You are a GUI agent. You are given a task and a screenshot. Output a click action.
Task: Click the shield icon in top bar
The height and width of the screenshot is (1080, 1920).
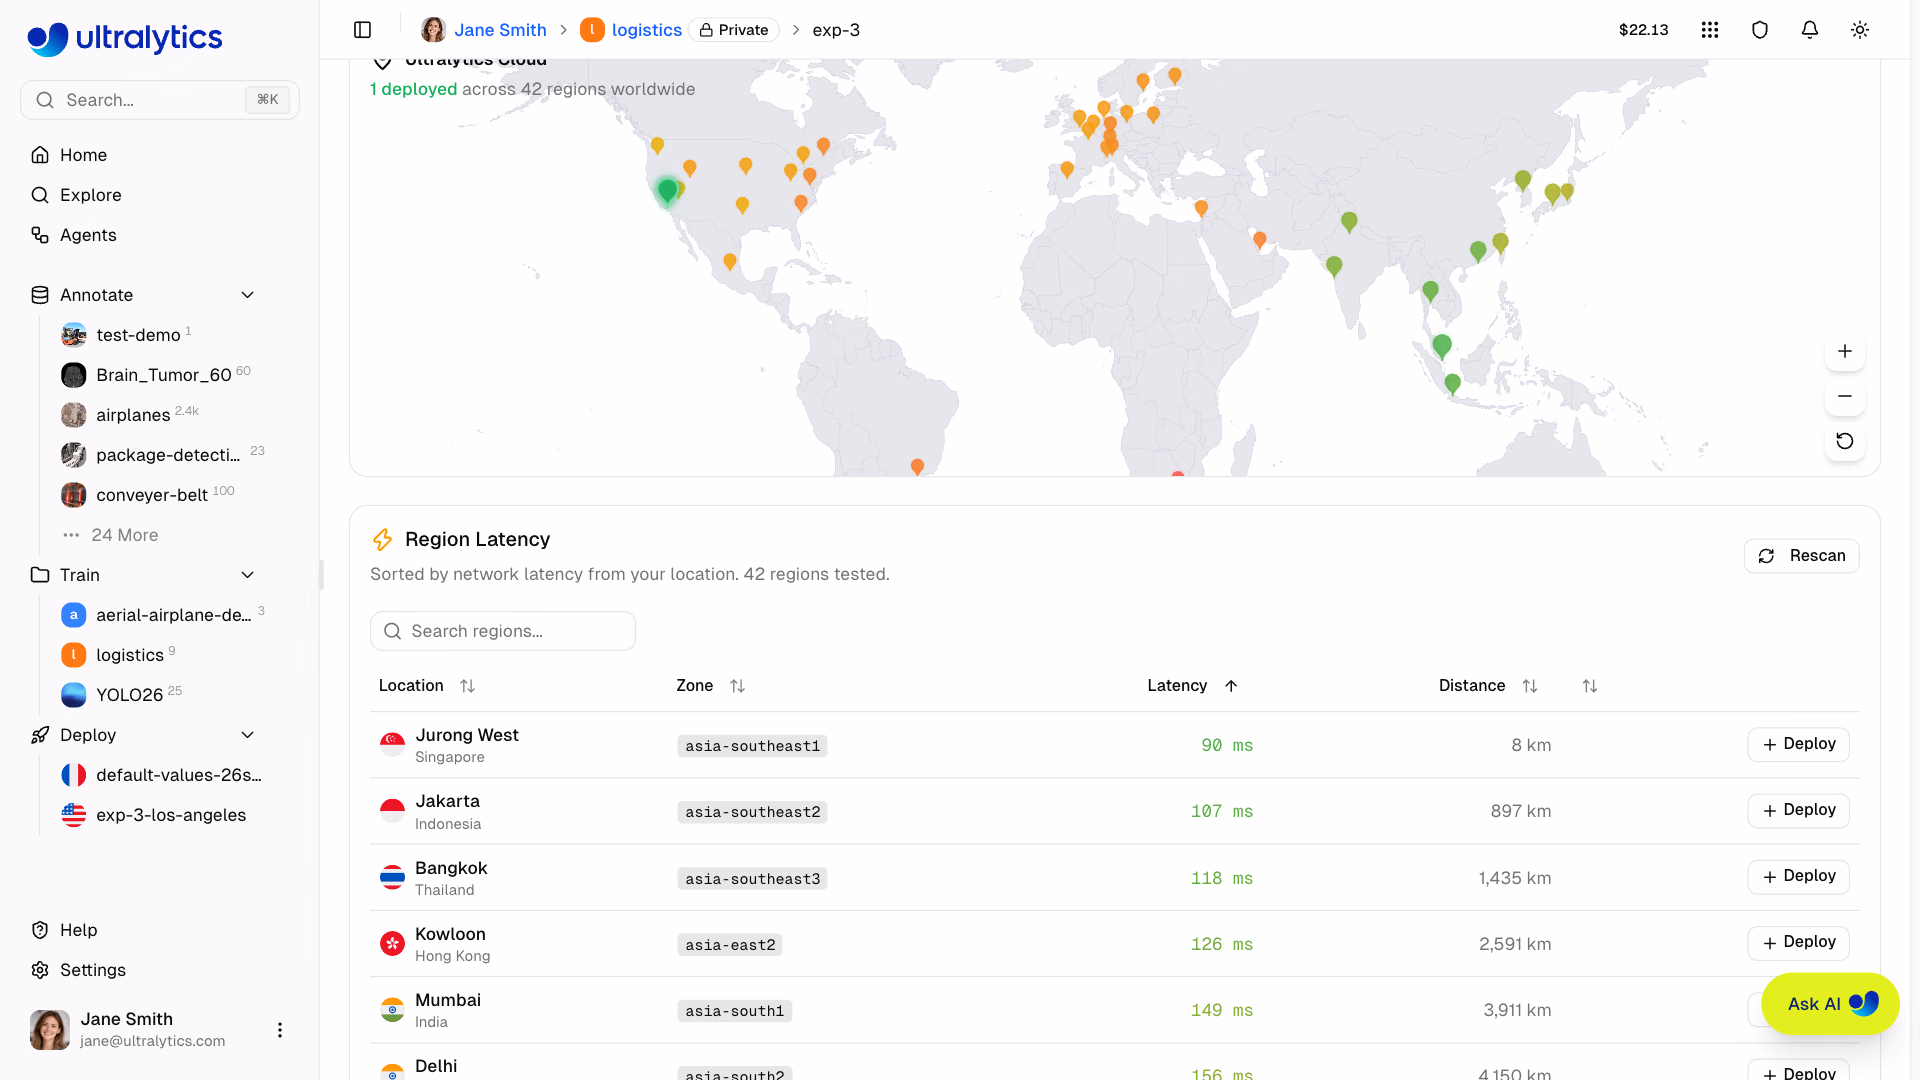[1760, 30]
